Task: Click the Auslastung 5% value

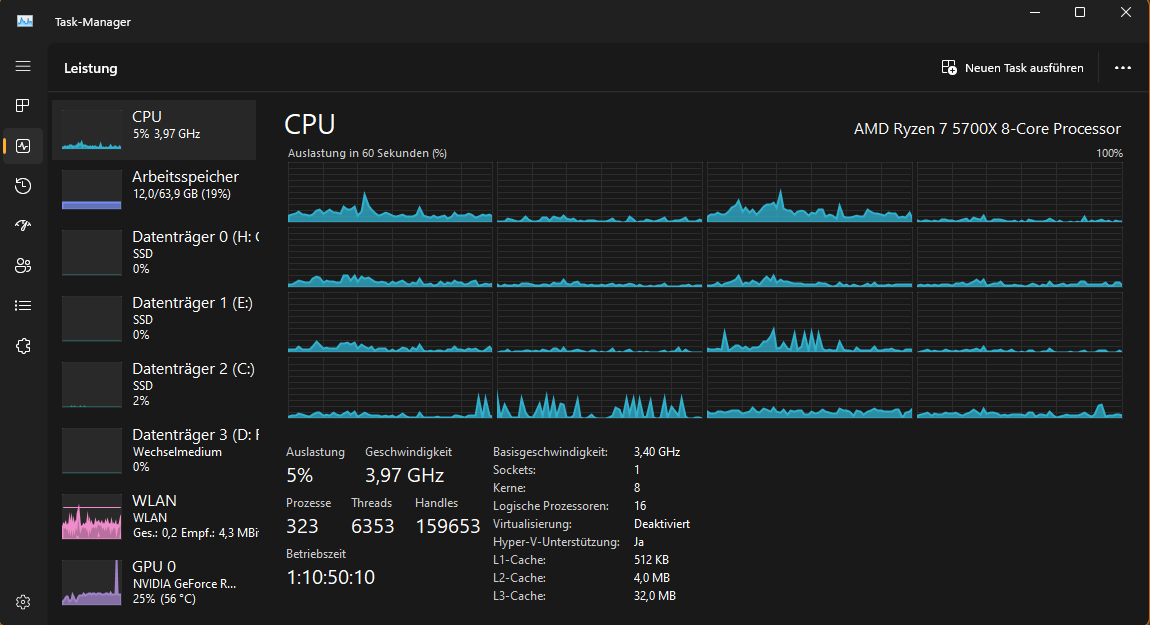Action: pos(299,475)
